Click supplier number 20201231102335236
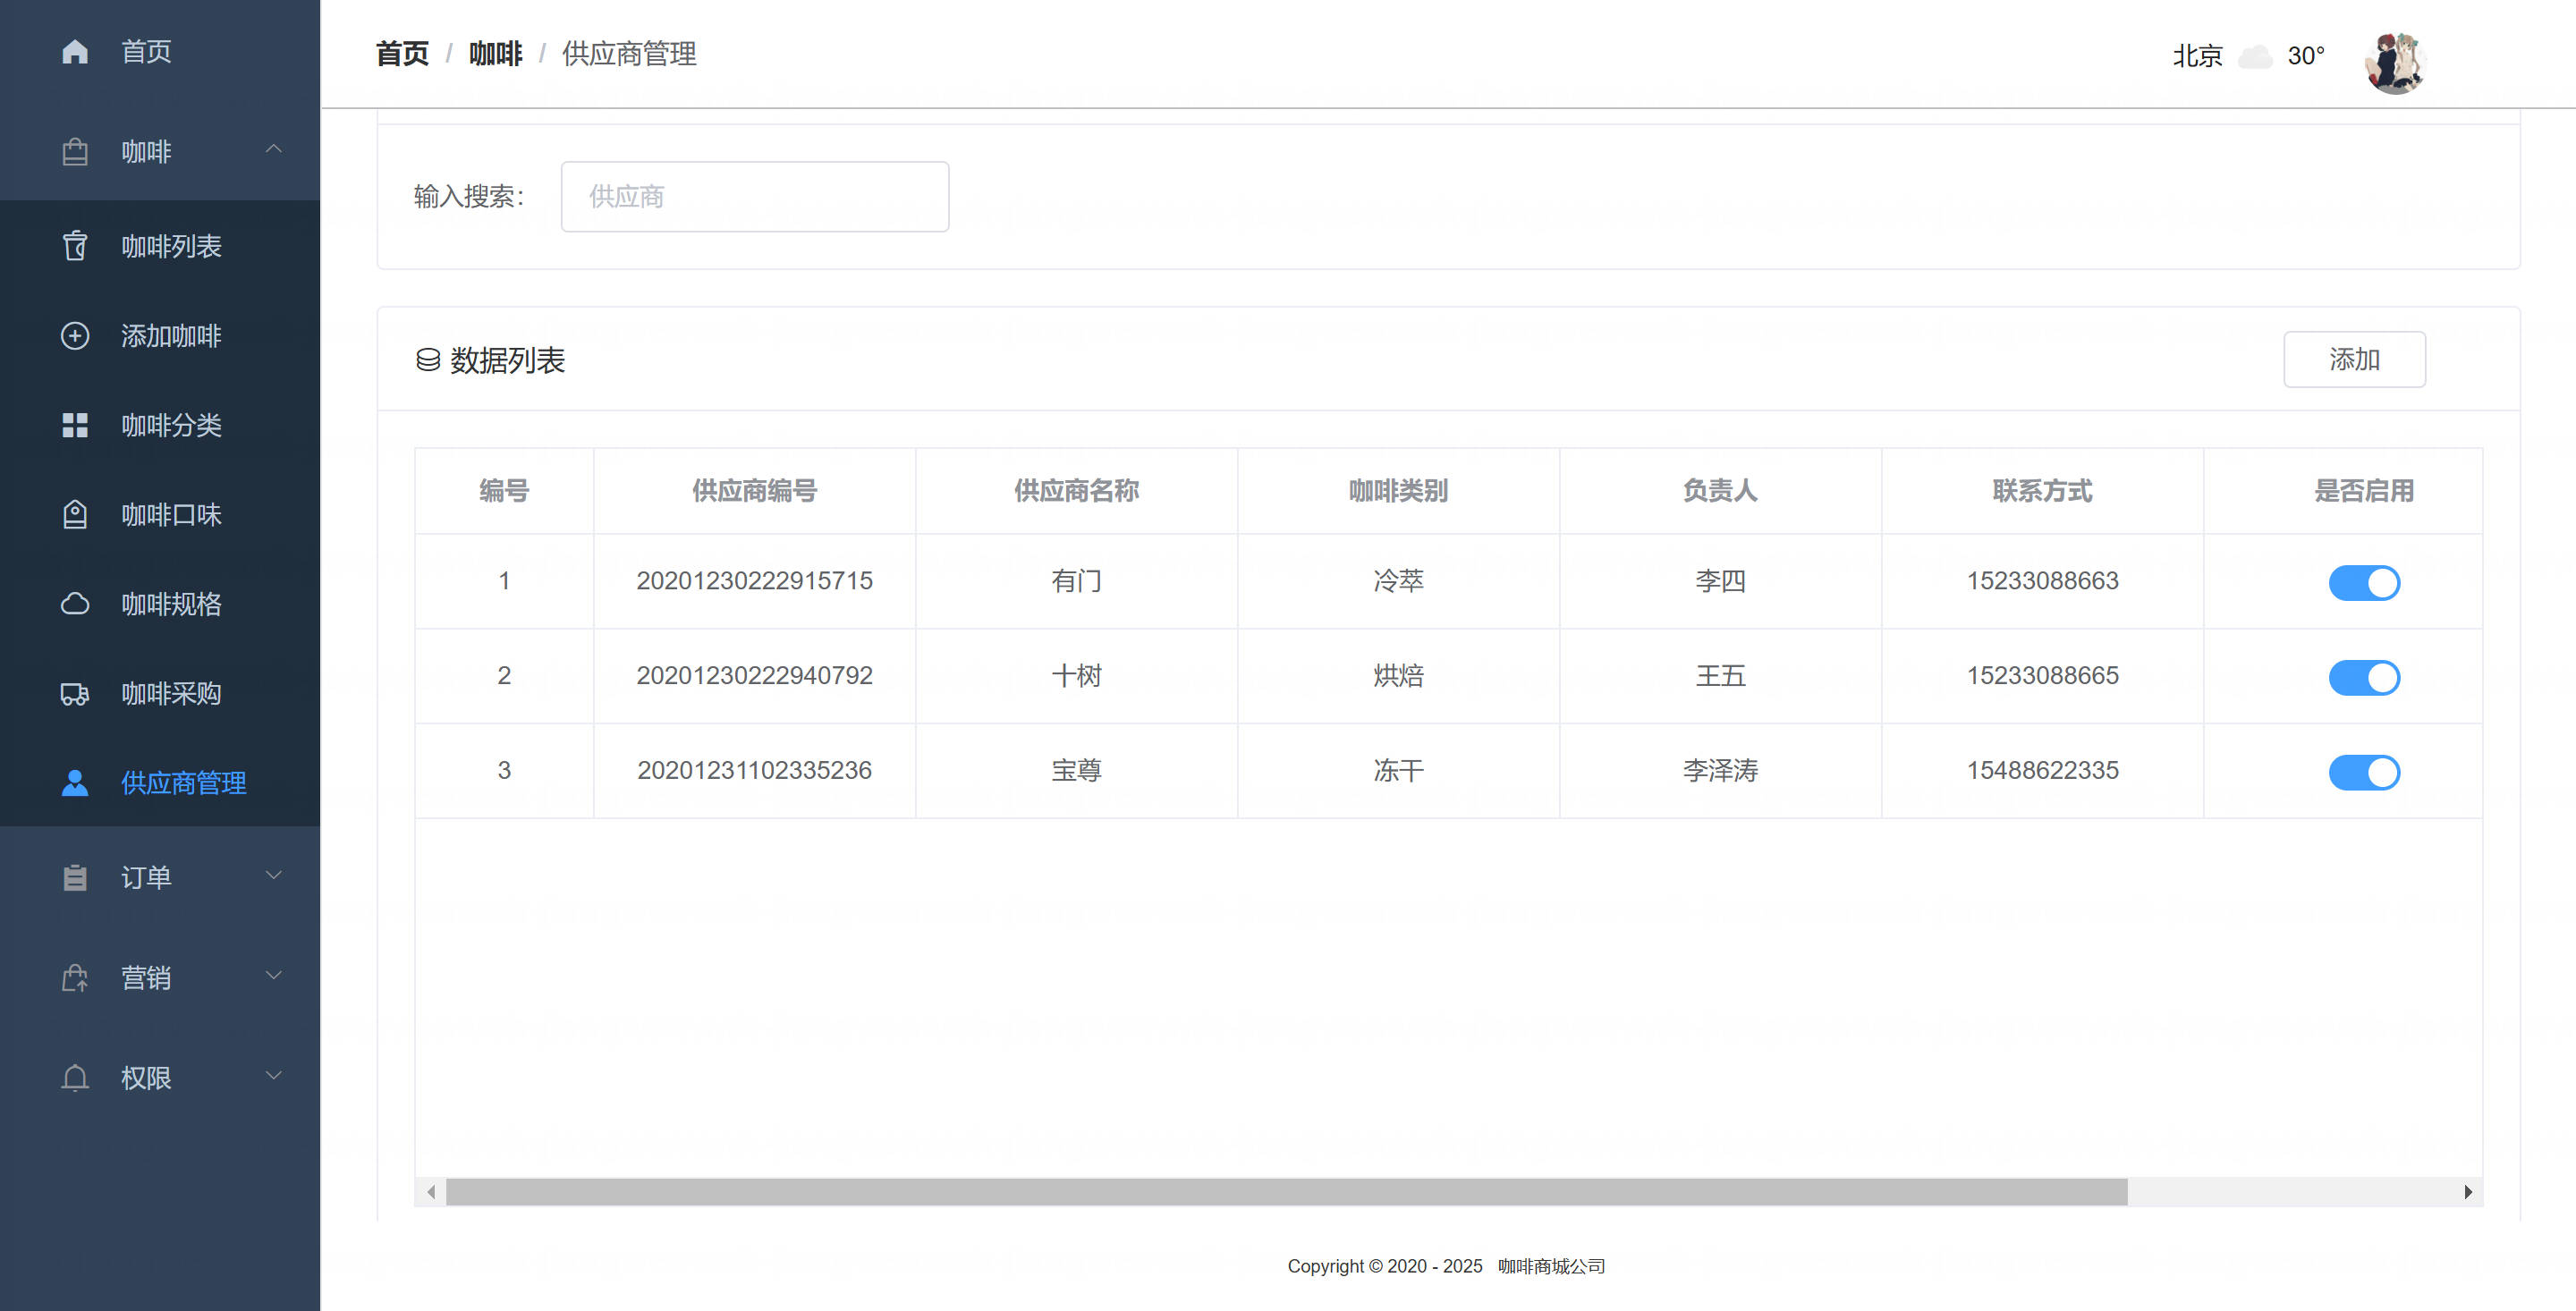Screen dimensions: 2576x1311 (754, 771)
